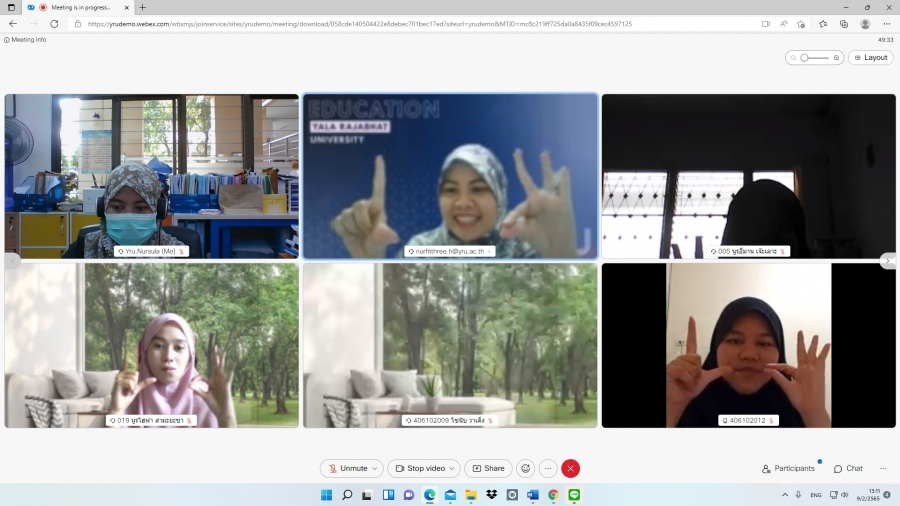Click the Share content button
The width and height of the screenshot is (900, 506).
click(x=488, y=468)
